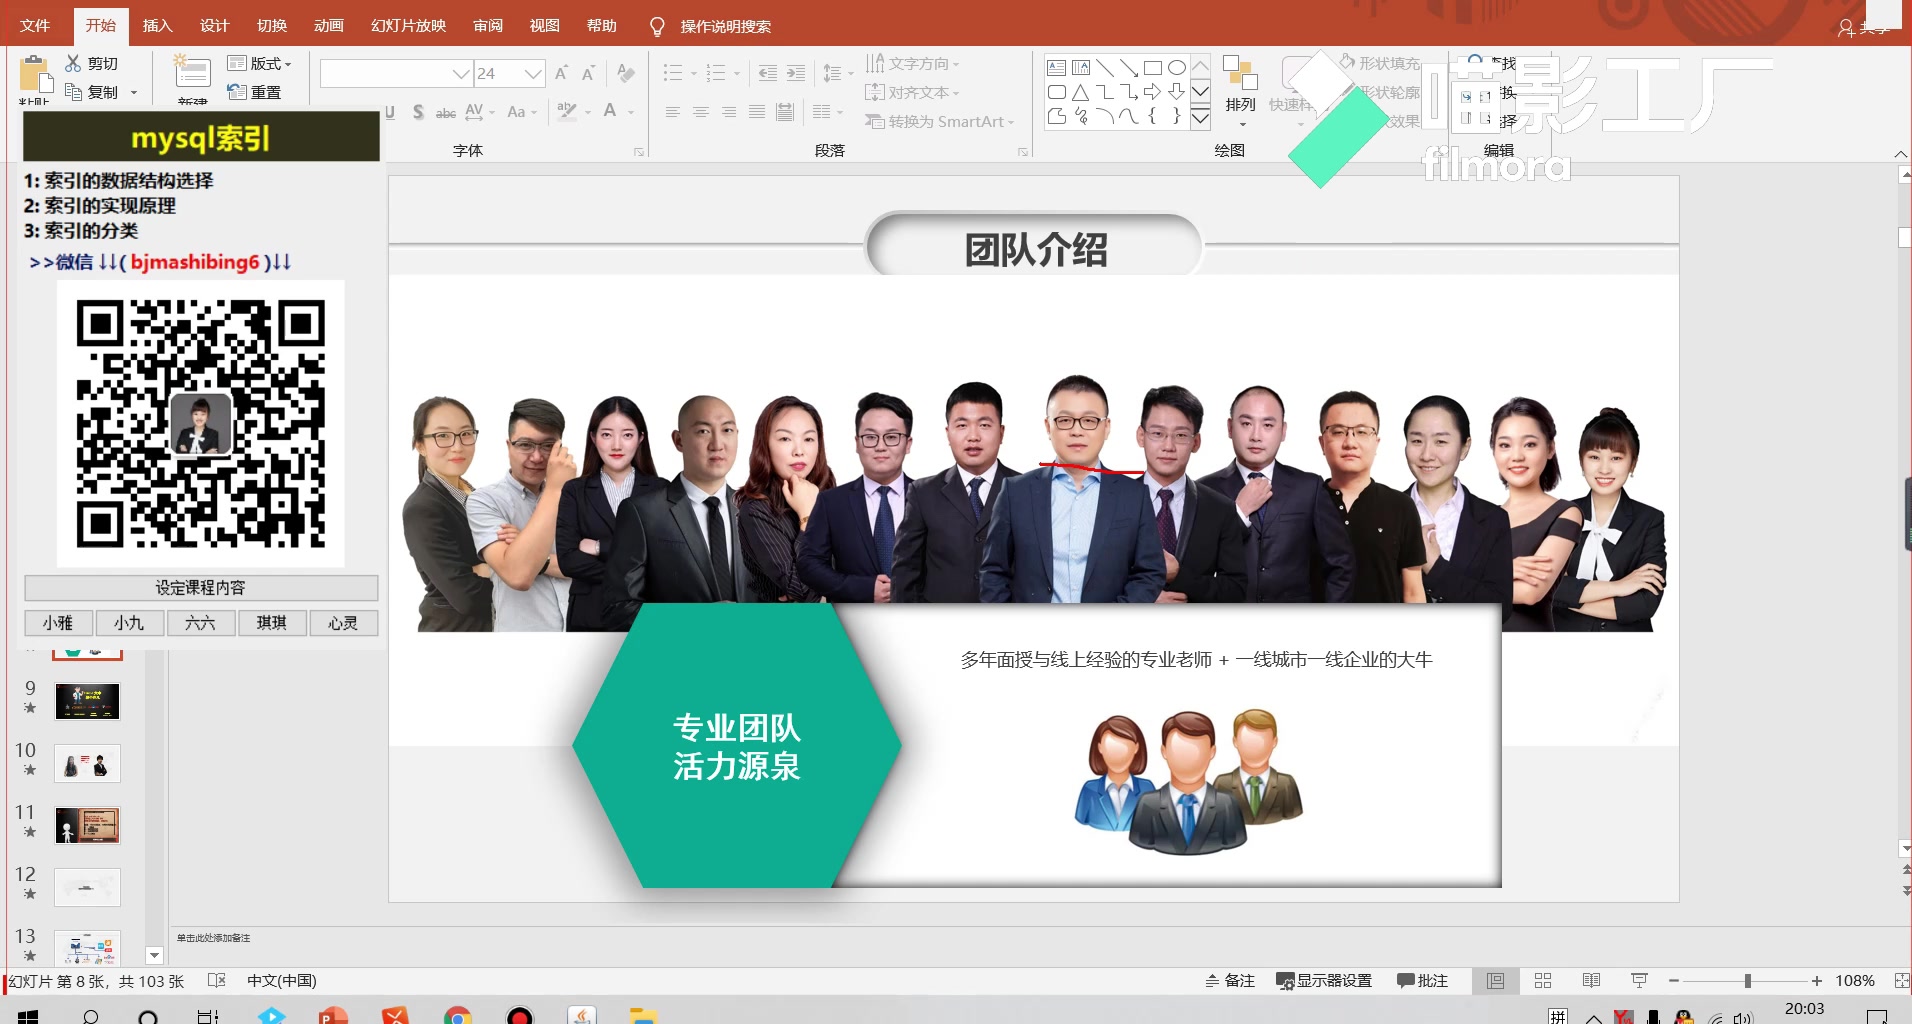Select the rectangle shape in gallery
The width and height of the screenshot is (1912, 1024).
point(1153,68)
